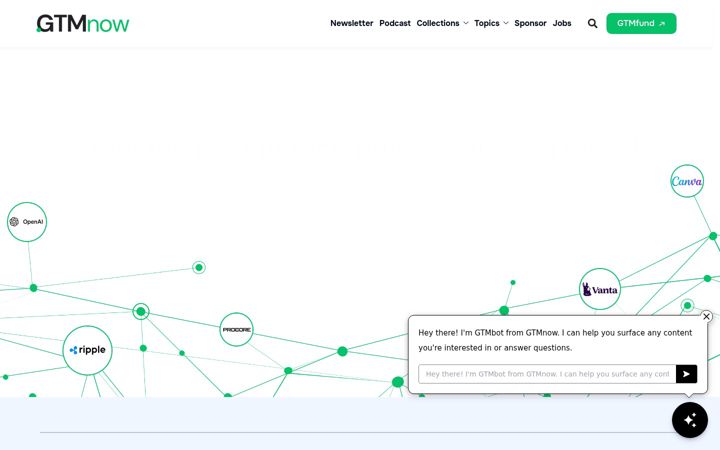The width and height of the screenshot is (720, 450).
Task: Open the Sponsor page
Action: (x=530, y=23)
